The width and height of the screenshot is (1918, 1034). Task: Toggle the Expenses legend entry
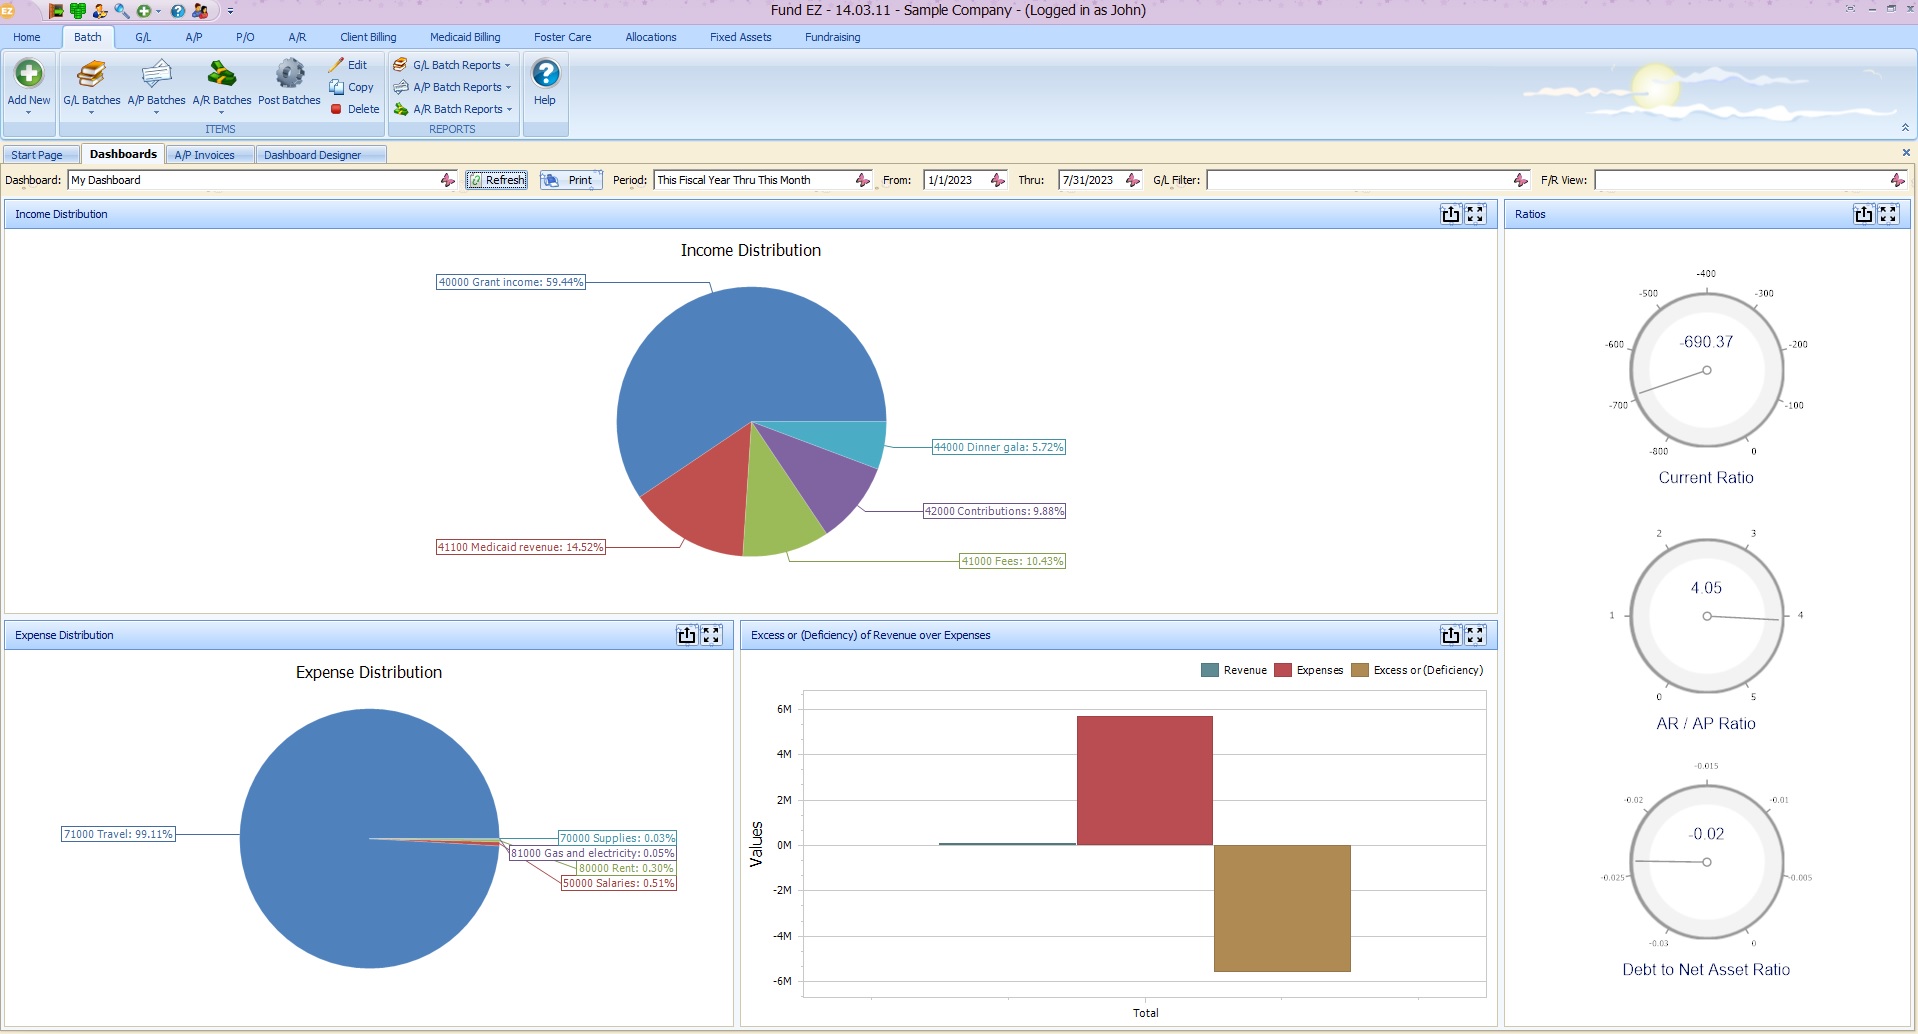point(1311,670)
